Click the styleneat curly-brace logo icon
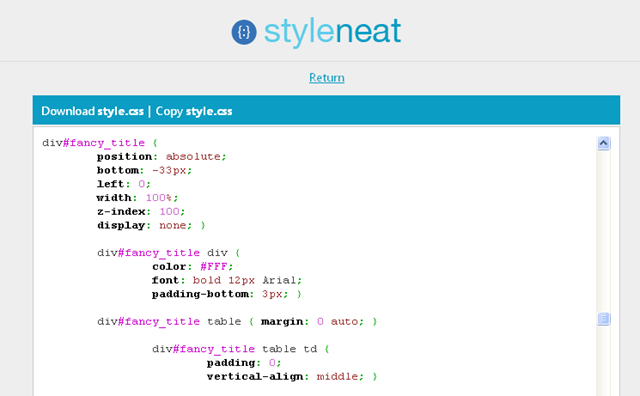Image resolution: width=640 pixels, height=396 pixels. [244, 32]
